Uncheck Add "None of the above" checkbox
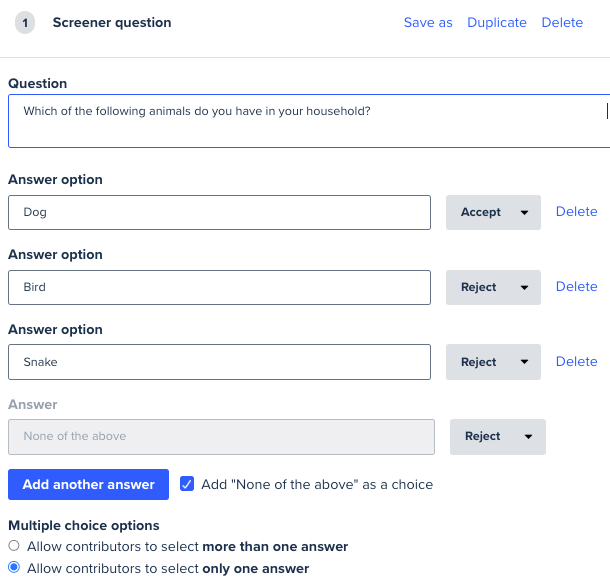 [x=187, y=484]
